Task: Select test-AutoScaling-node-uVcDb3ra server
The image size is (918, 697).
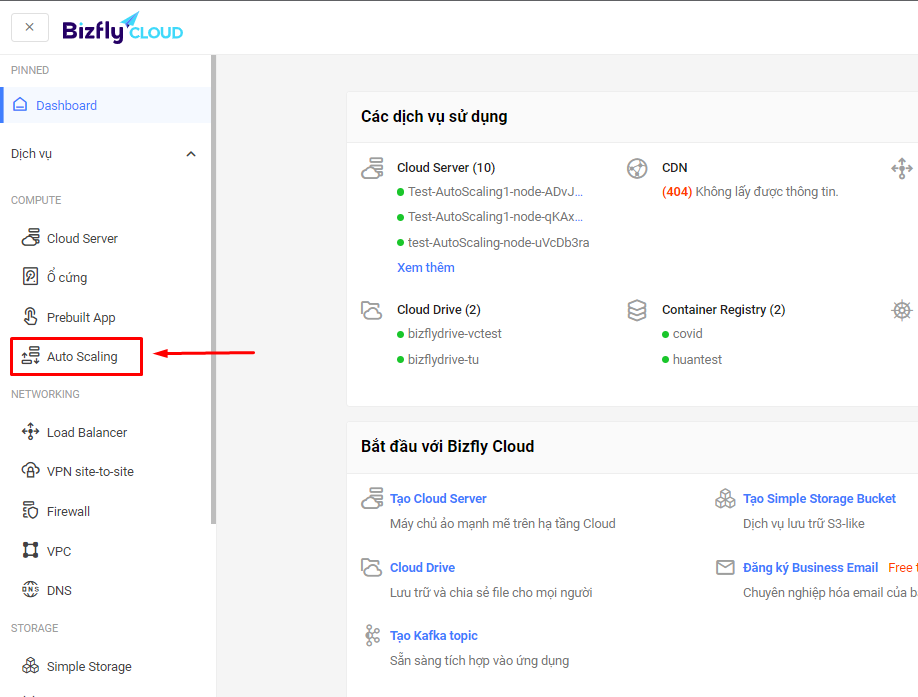Action: (x=498, y=243)
